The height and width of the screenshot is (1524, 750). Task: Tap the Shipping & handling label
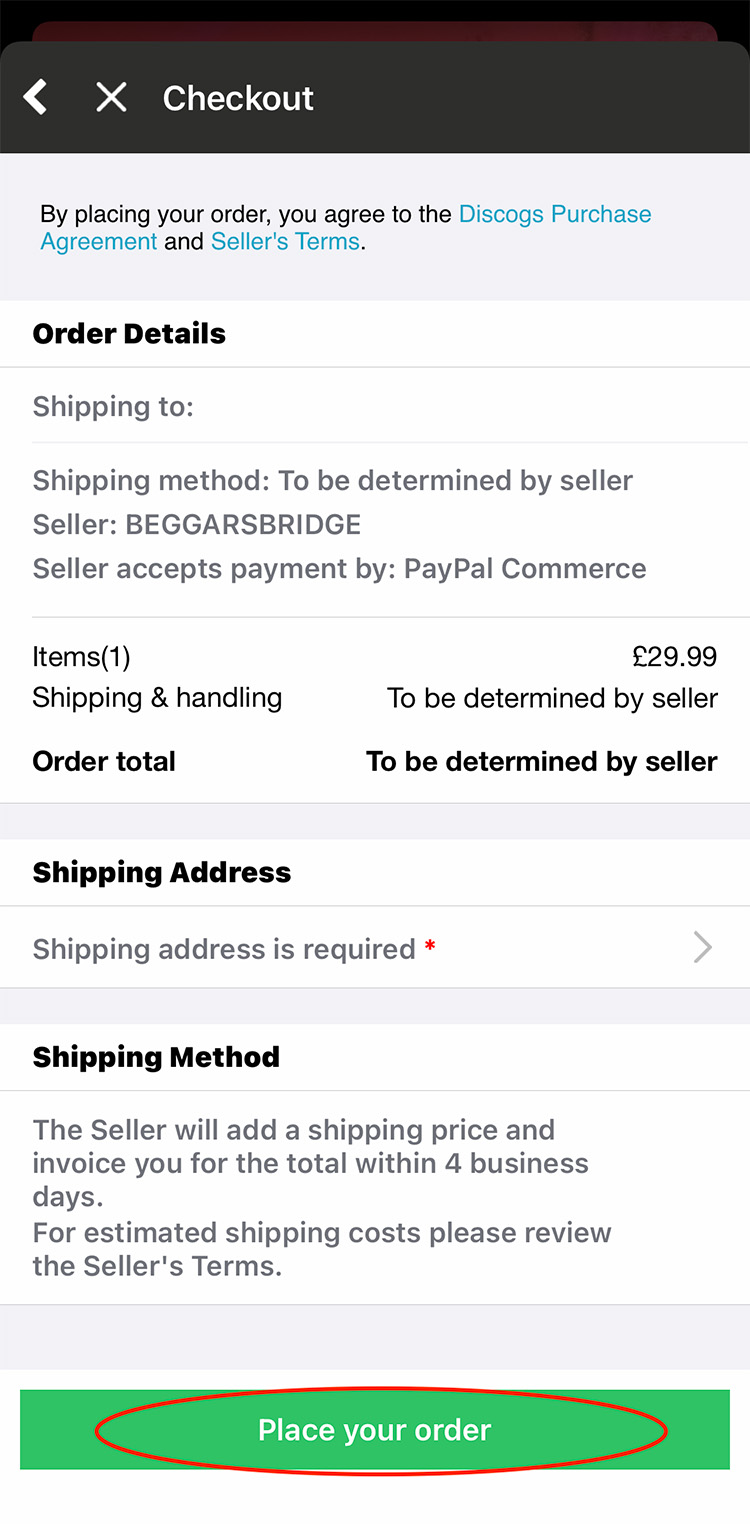[157, 698]
